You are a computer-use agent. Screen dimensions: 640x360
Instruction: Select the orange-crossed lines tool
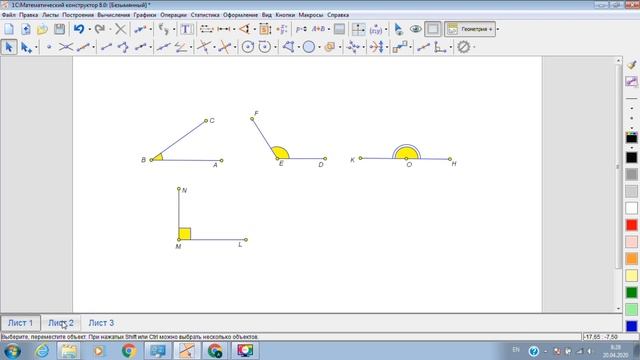(x=224, y=47)
